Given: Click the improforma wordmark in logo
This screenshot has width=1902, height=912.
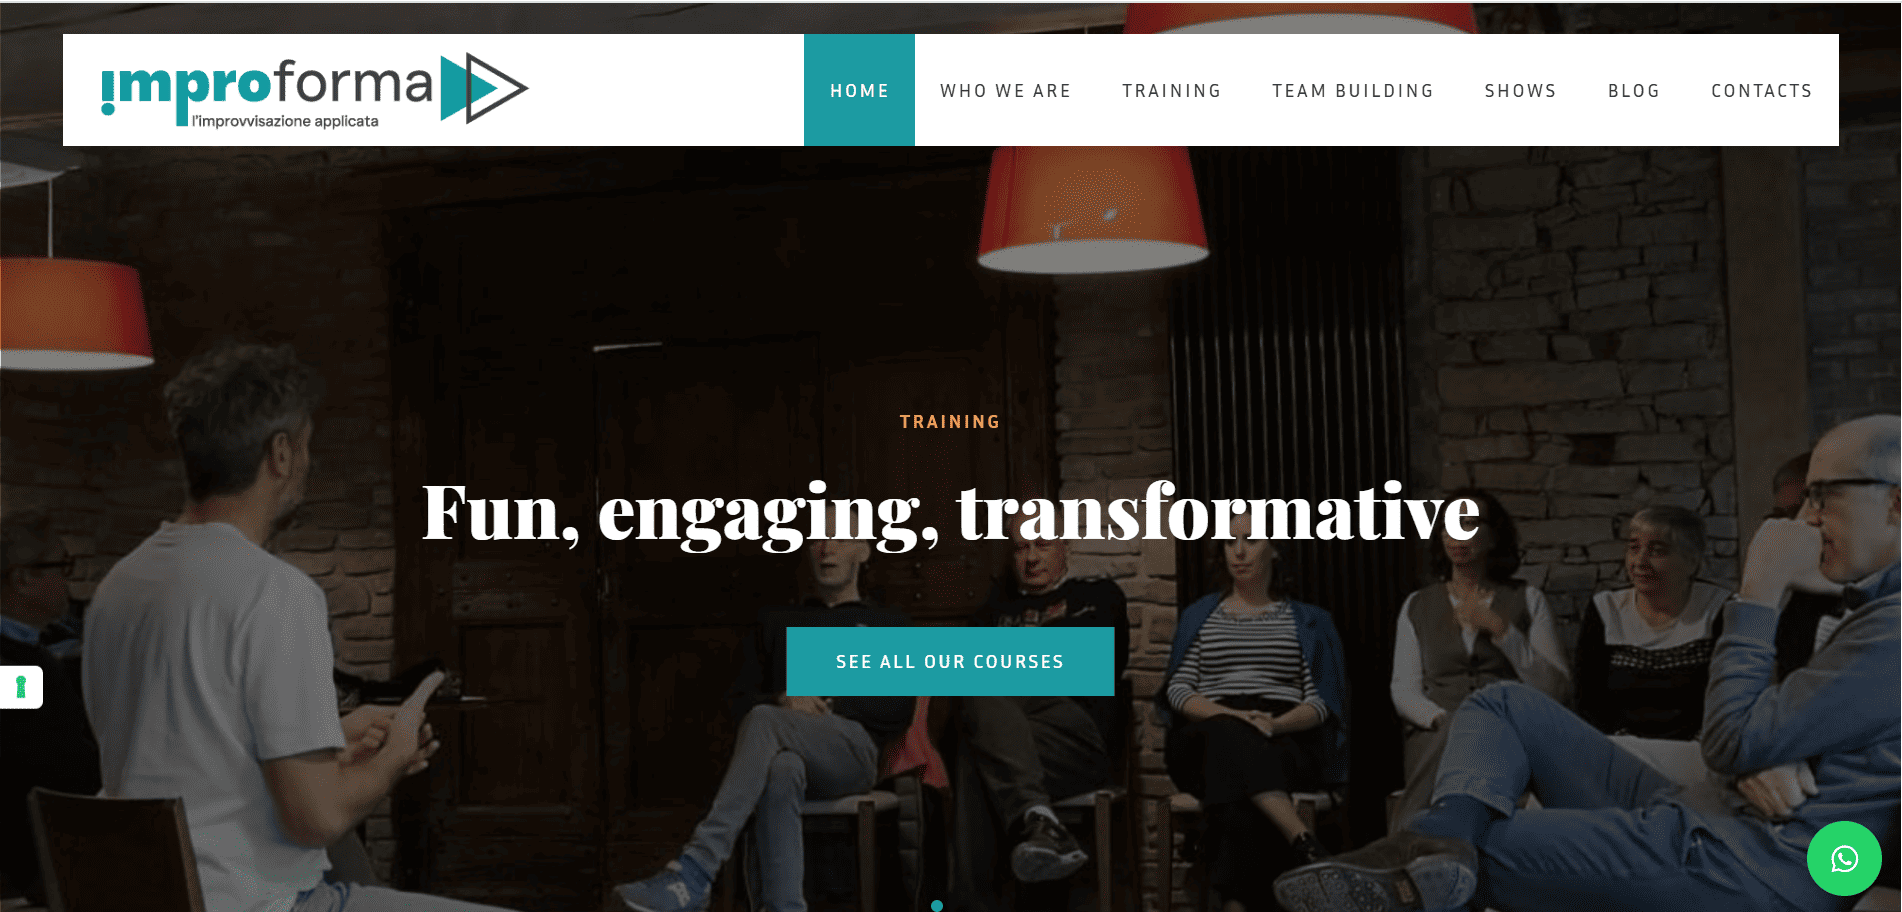Looking at the screenshot, I should [267, 85].
